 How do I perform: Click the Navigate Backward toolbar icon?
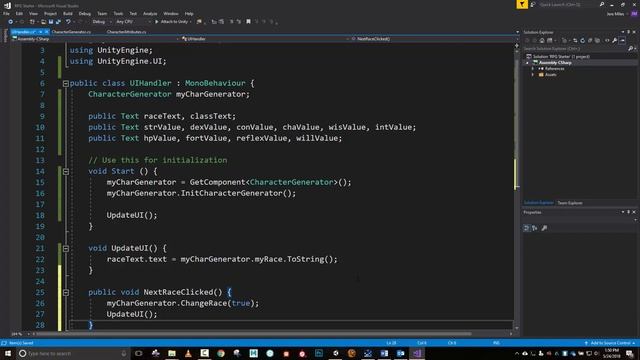click(11, 22)
